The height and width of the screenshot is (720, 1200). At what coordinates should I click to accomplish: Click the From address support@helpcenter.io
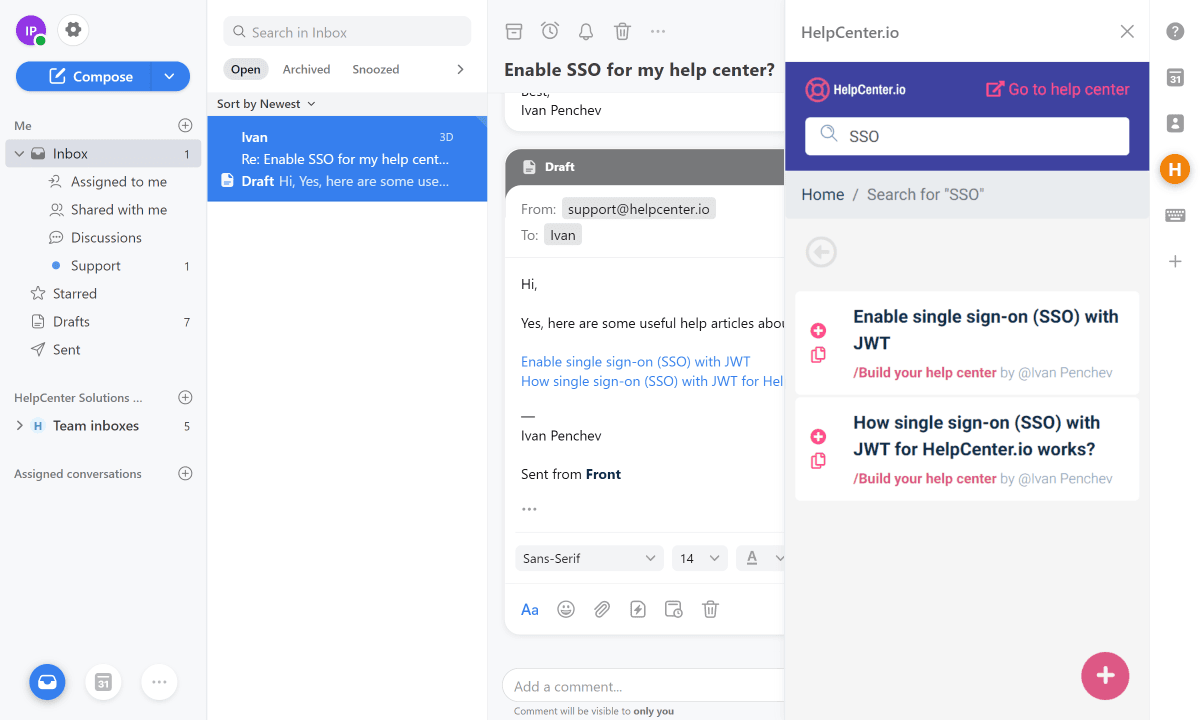point(639,209)
